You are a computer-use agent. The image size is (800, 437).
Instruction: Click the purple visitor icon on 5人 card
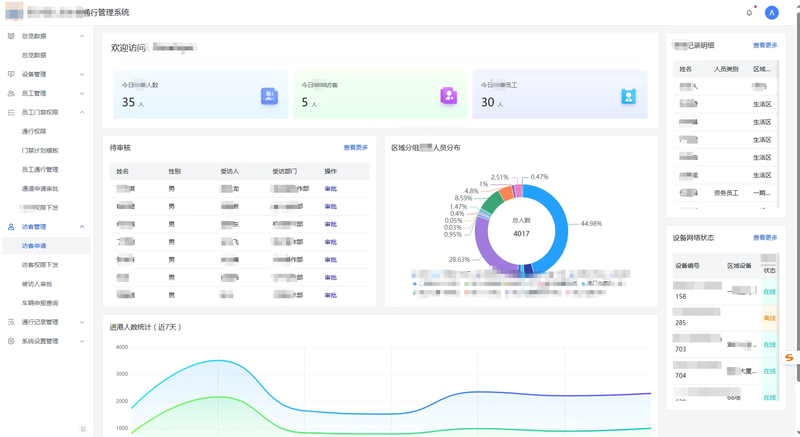(448, 96)
